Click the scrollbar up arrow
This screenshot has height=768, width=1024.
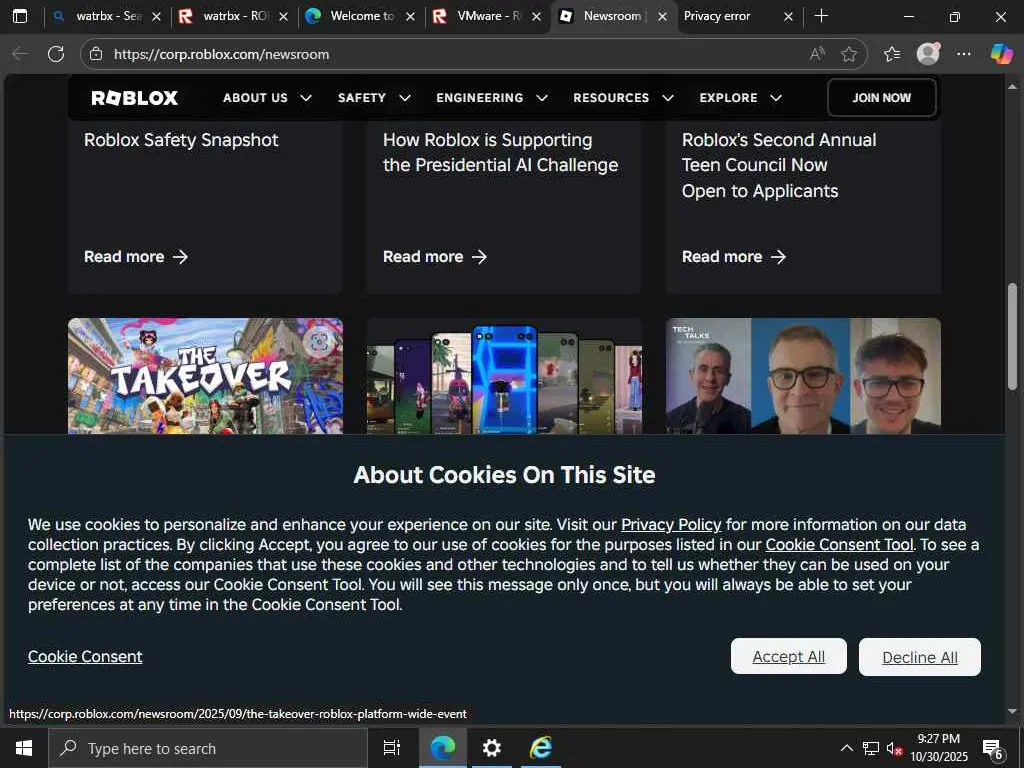click(x=1012, y=86)
